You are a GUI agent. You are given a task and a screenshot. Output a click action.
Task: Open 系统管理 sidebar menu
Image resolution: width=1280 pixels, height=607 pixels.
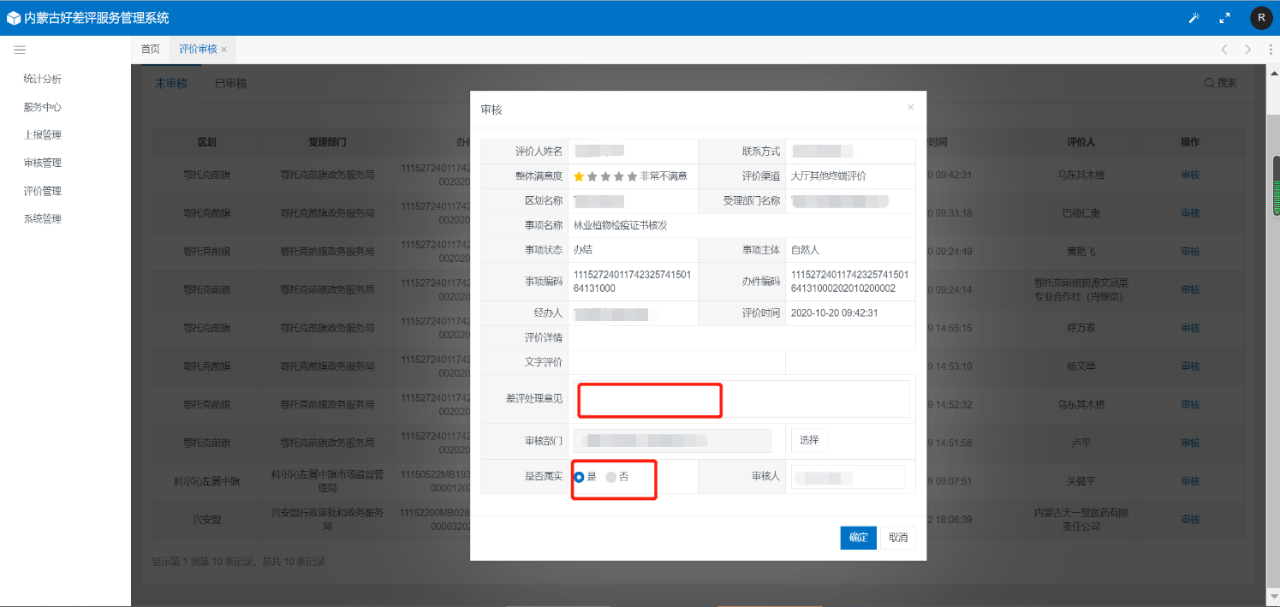tap(43, 219)
